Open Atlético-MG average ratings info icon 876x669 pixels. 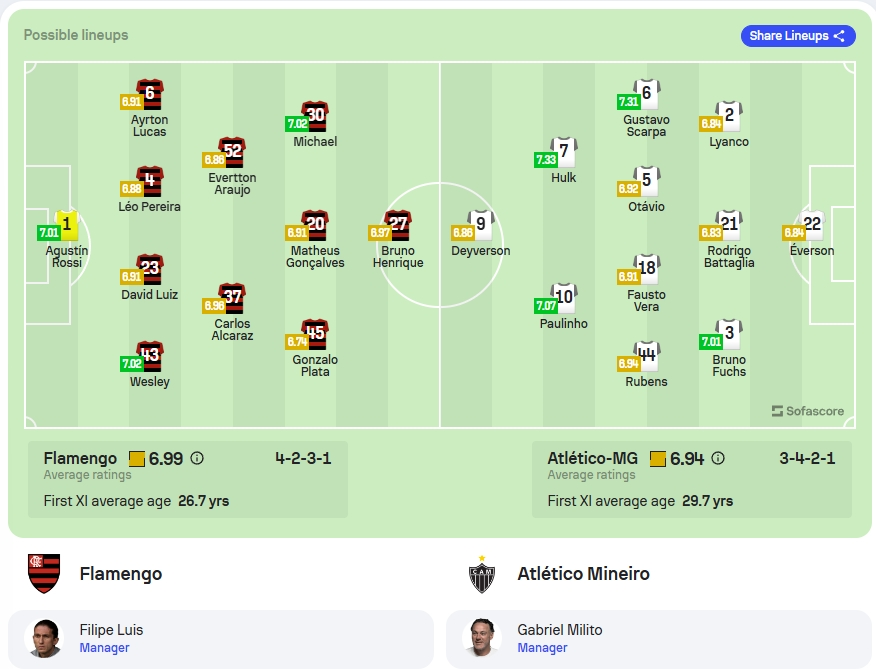pyautogui.click(x=718, y=458)
